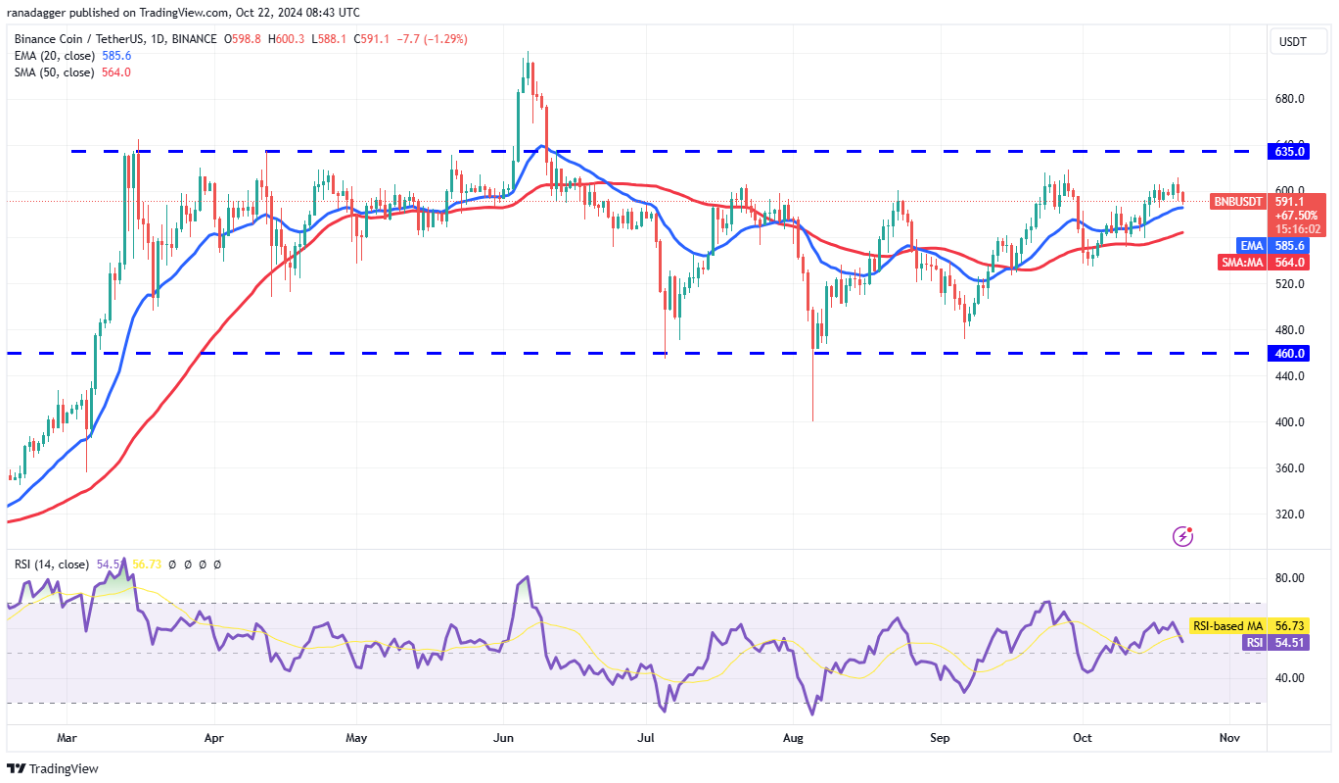Image resolution: width=1339 pixels, height=783 pixels.
Task: Click the Sep label on time axis
Action: (940, 737)
